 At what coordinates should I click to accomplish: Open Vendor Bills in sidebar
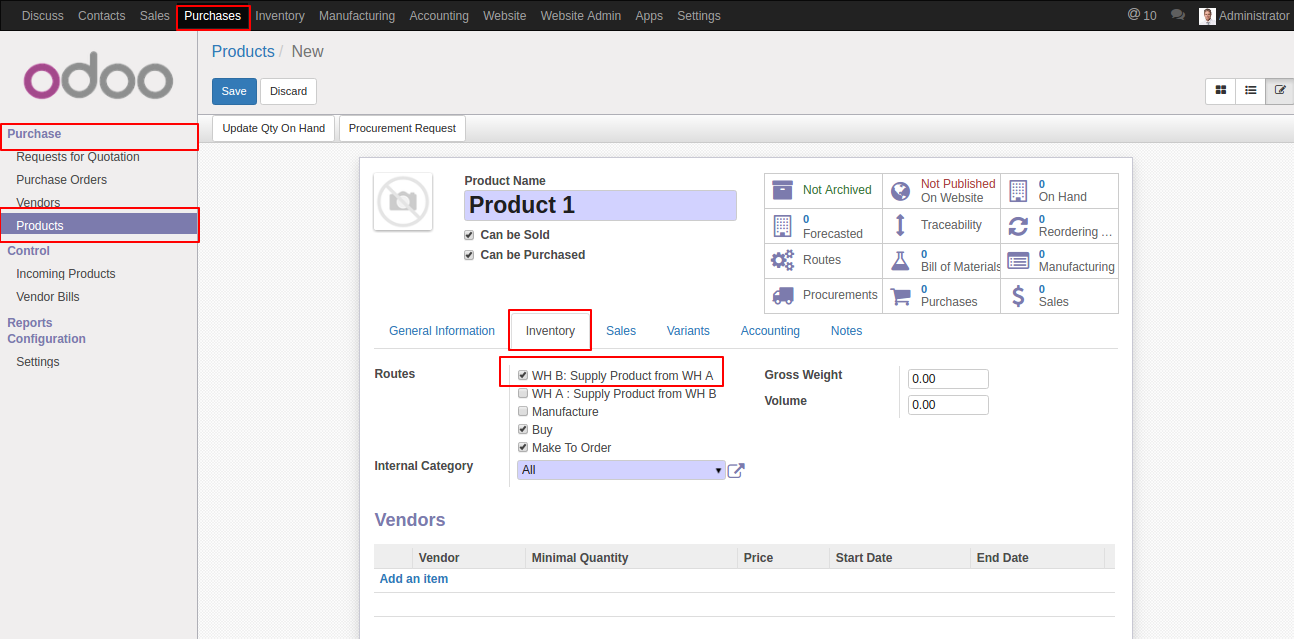click(x=48, y=297)
